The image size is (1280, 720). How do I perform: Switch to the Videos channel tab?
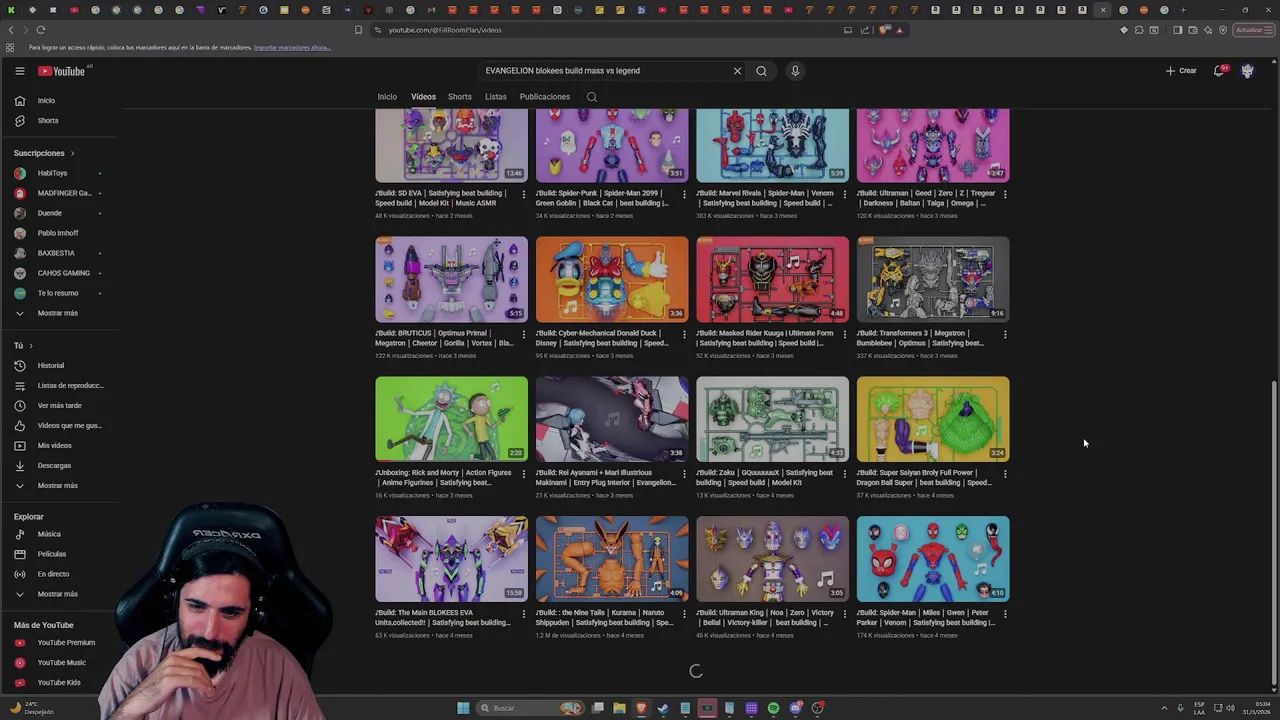423,97
